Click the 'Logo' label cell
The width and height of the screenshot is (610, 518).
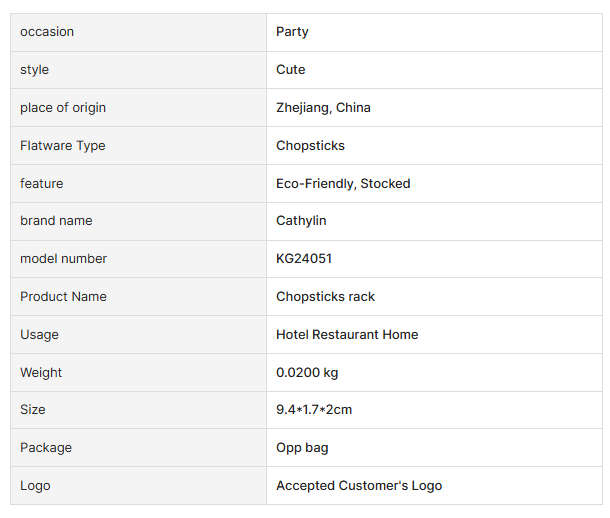(35, 486)
